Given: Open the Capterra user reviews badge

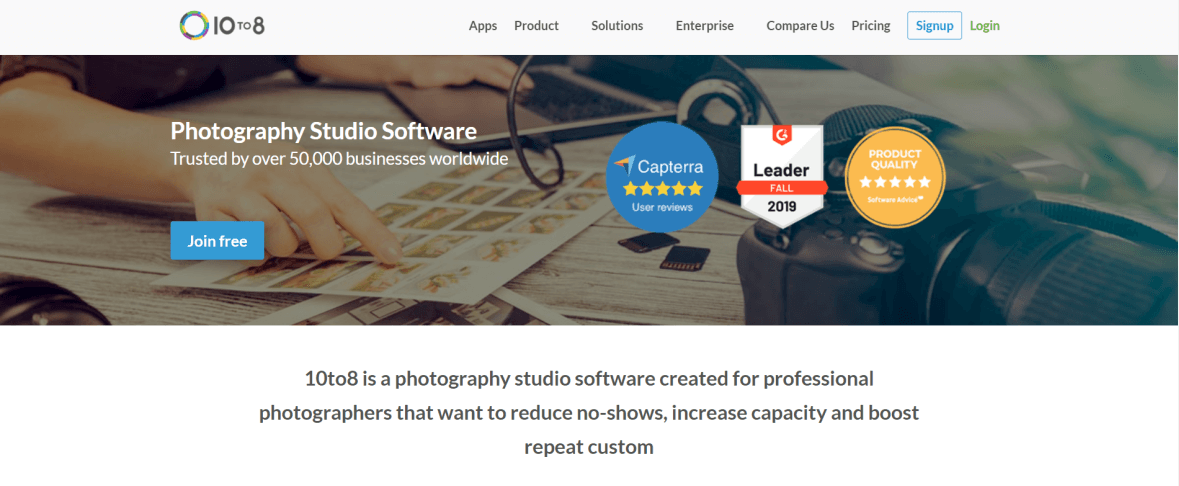Looking at the screenshot, I should (662, 176).
